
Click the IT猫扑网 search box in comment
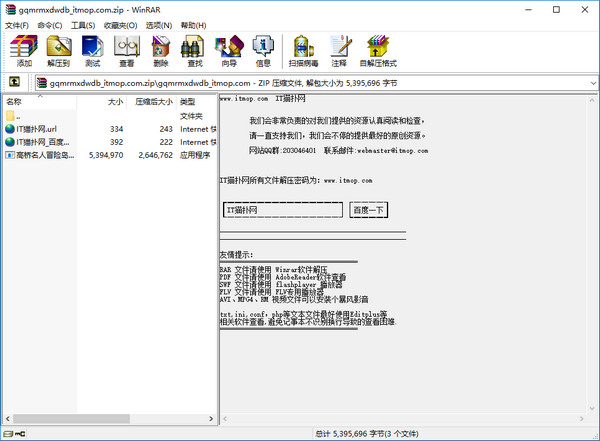[283, 210]
